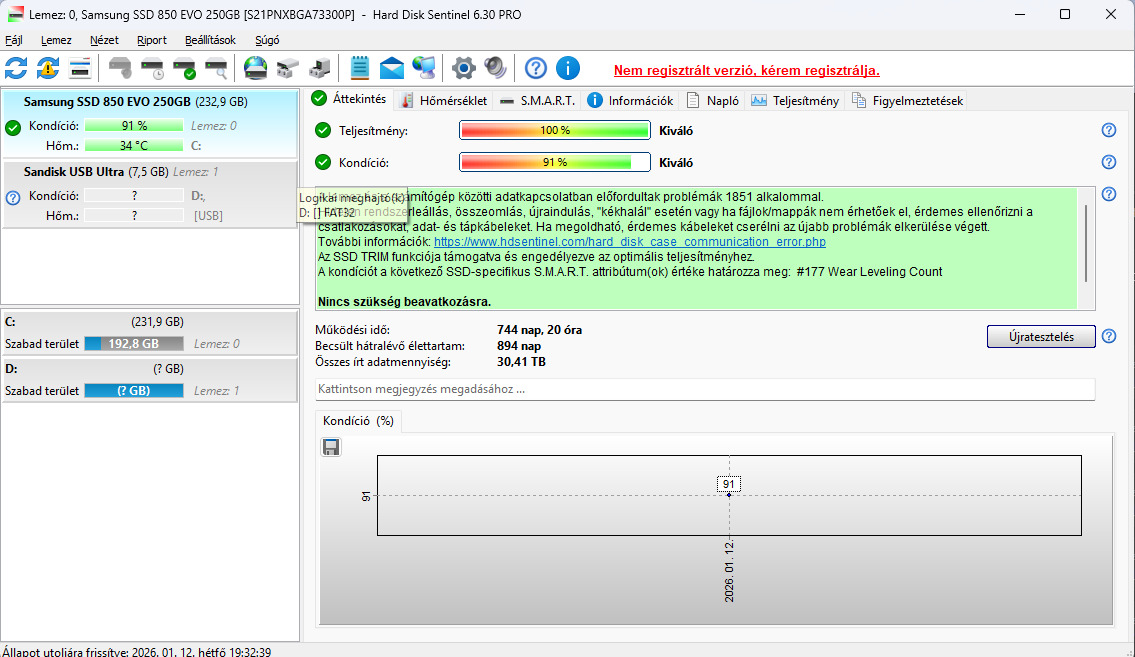Viewport: 1135px width, 657px height.
Task: Click the blue Refresh arrows toolbar icon
Action: [16, 69]
